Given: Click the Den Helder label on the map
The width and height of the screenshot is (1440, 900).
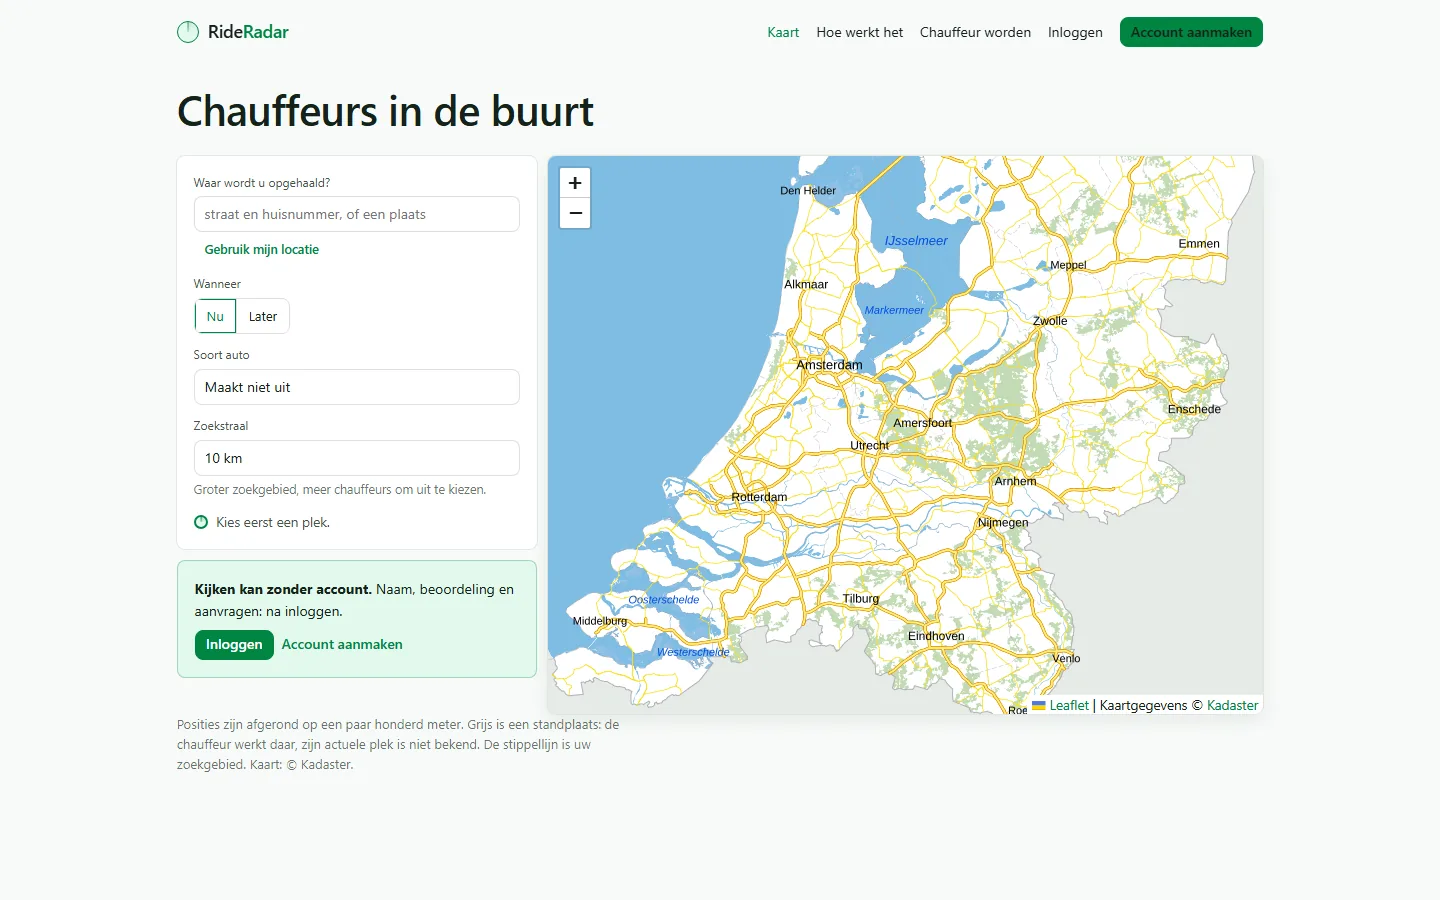Looking at the screenshot, I should pos(808,191).
